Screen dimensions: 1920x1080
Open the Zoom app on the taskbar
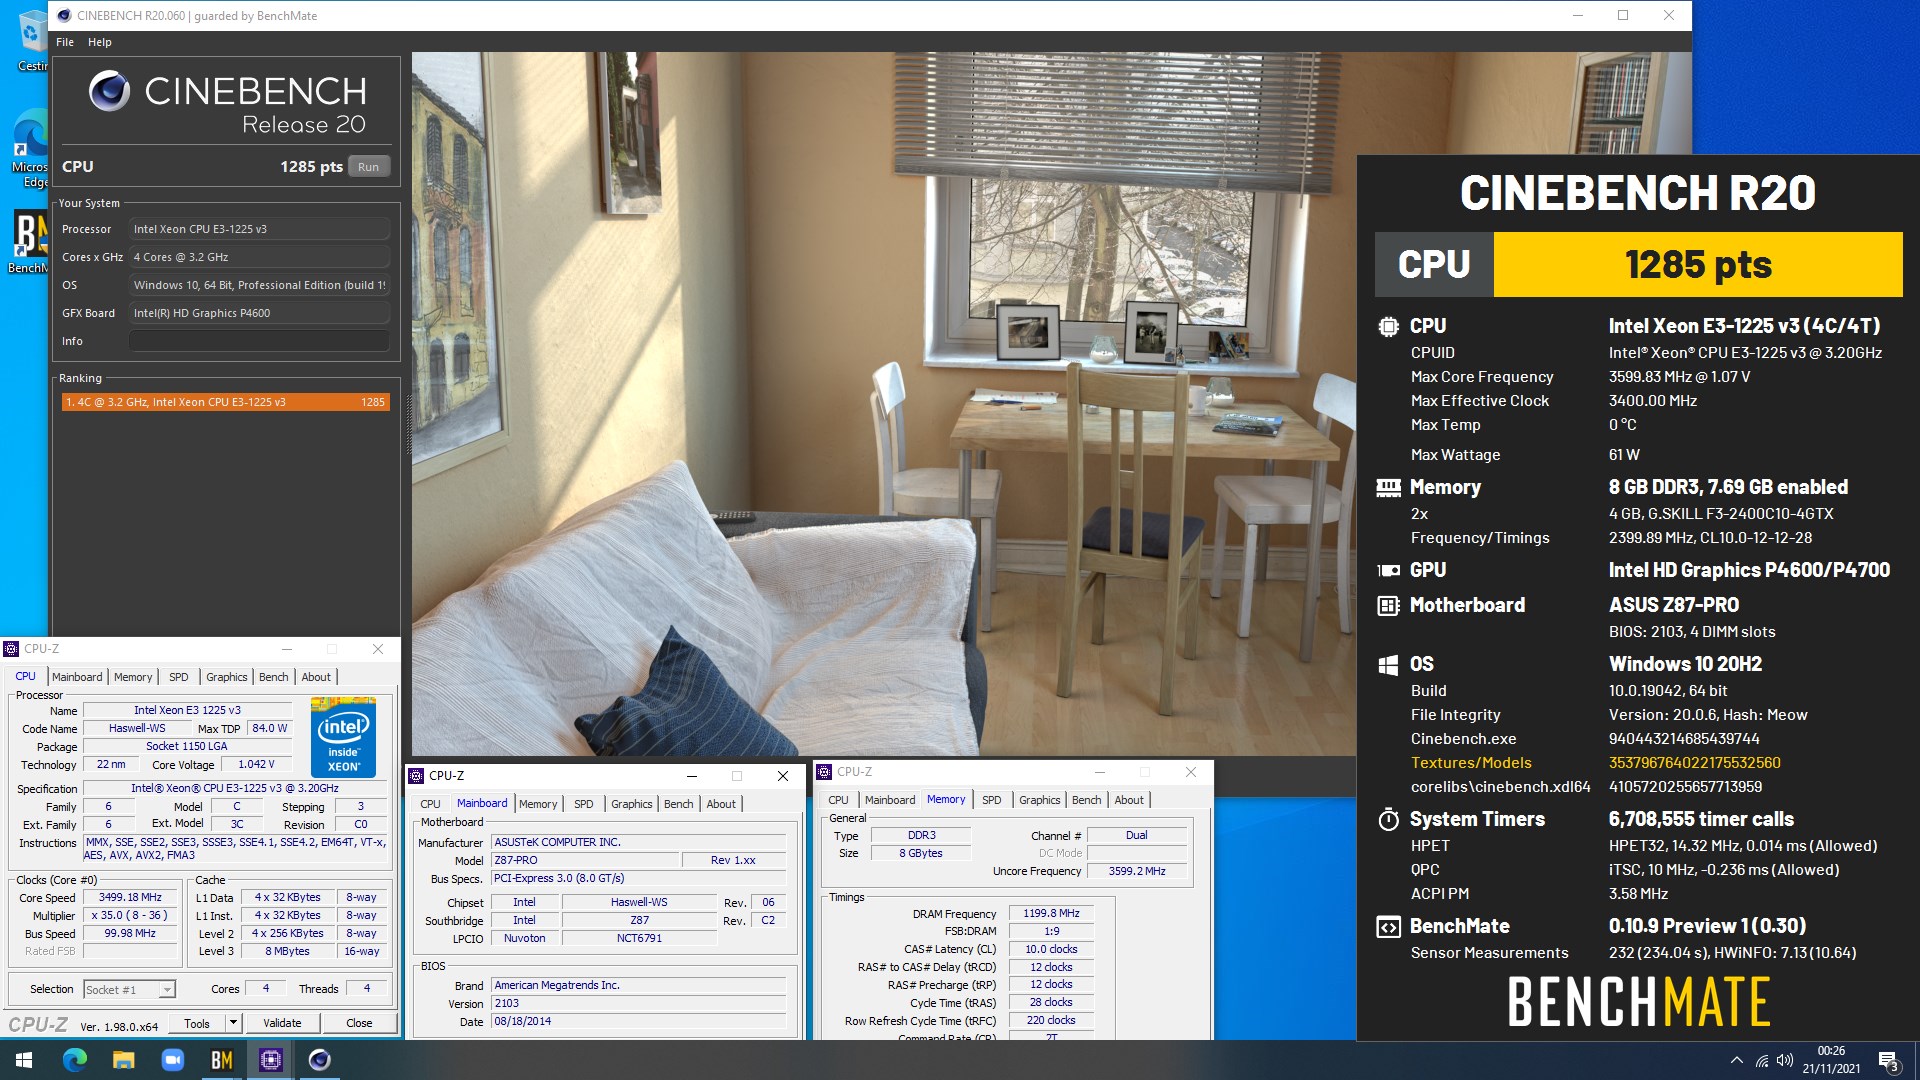click(172, 1060)
